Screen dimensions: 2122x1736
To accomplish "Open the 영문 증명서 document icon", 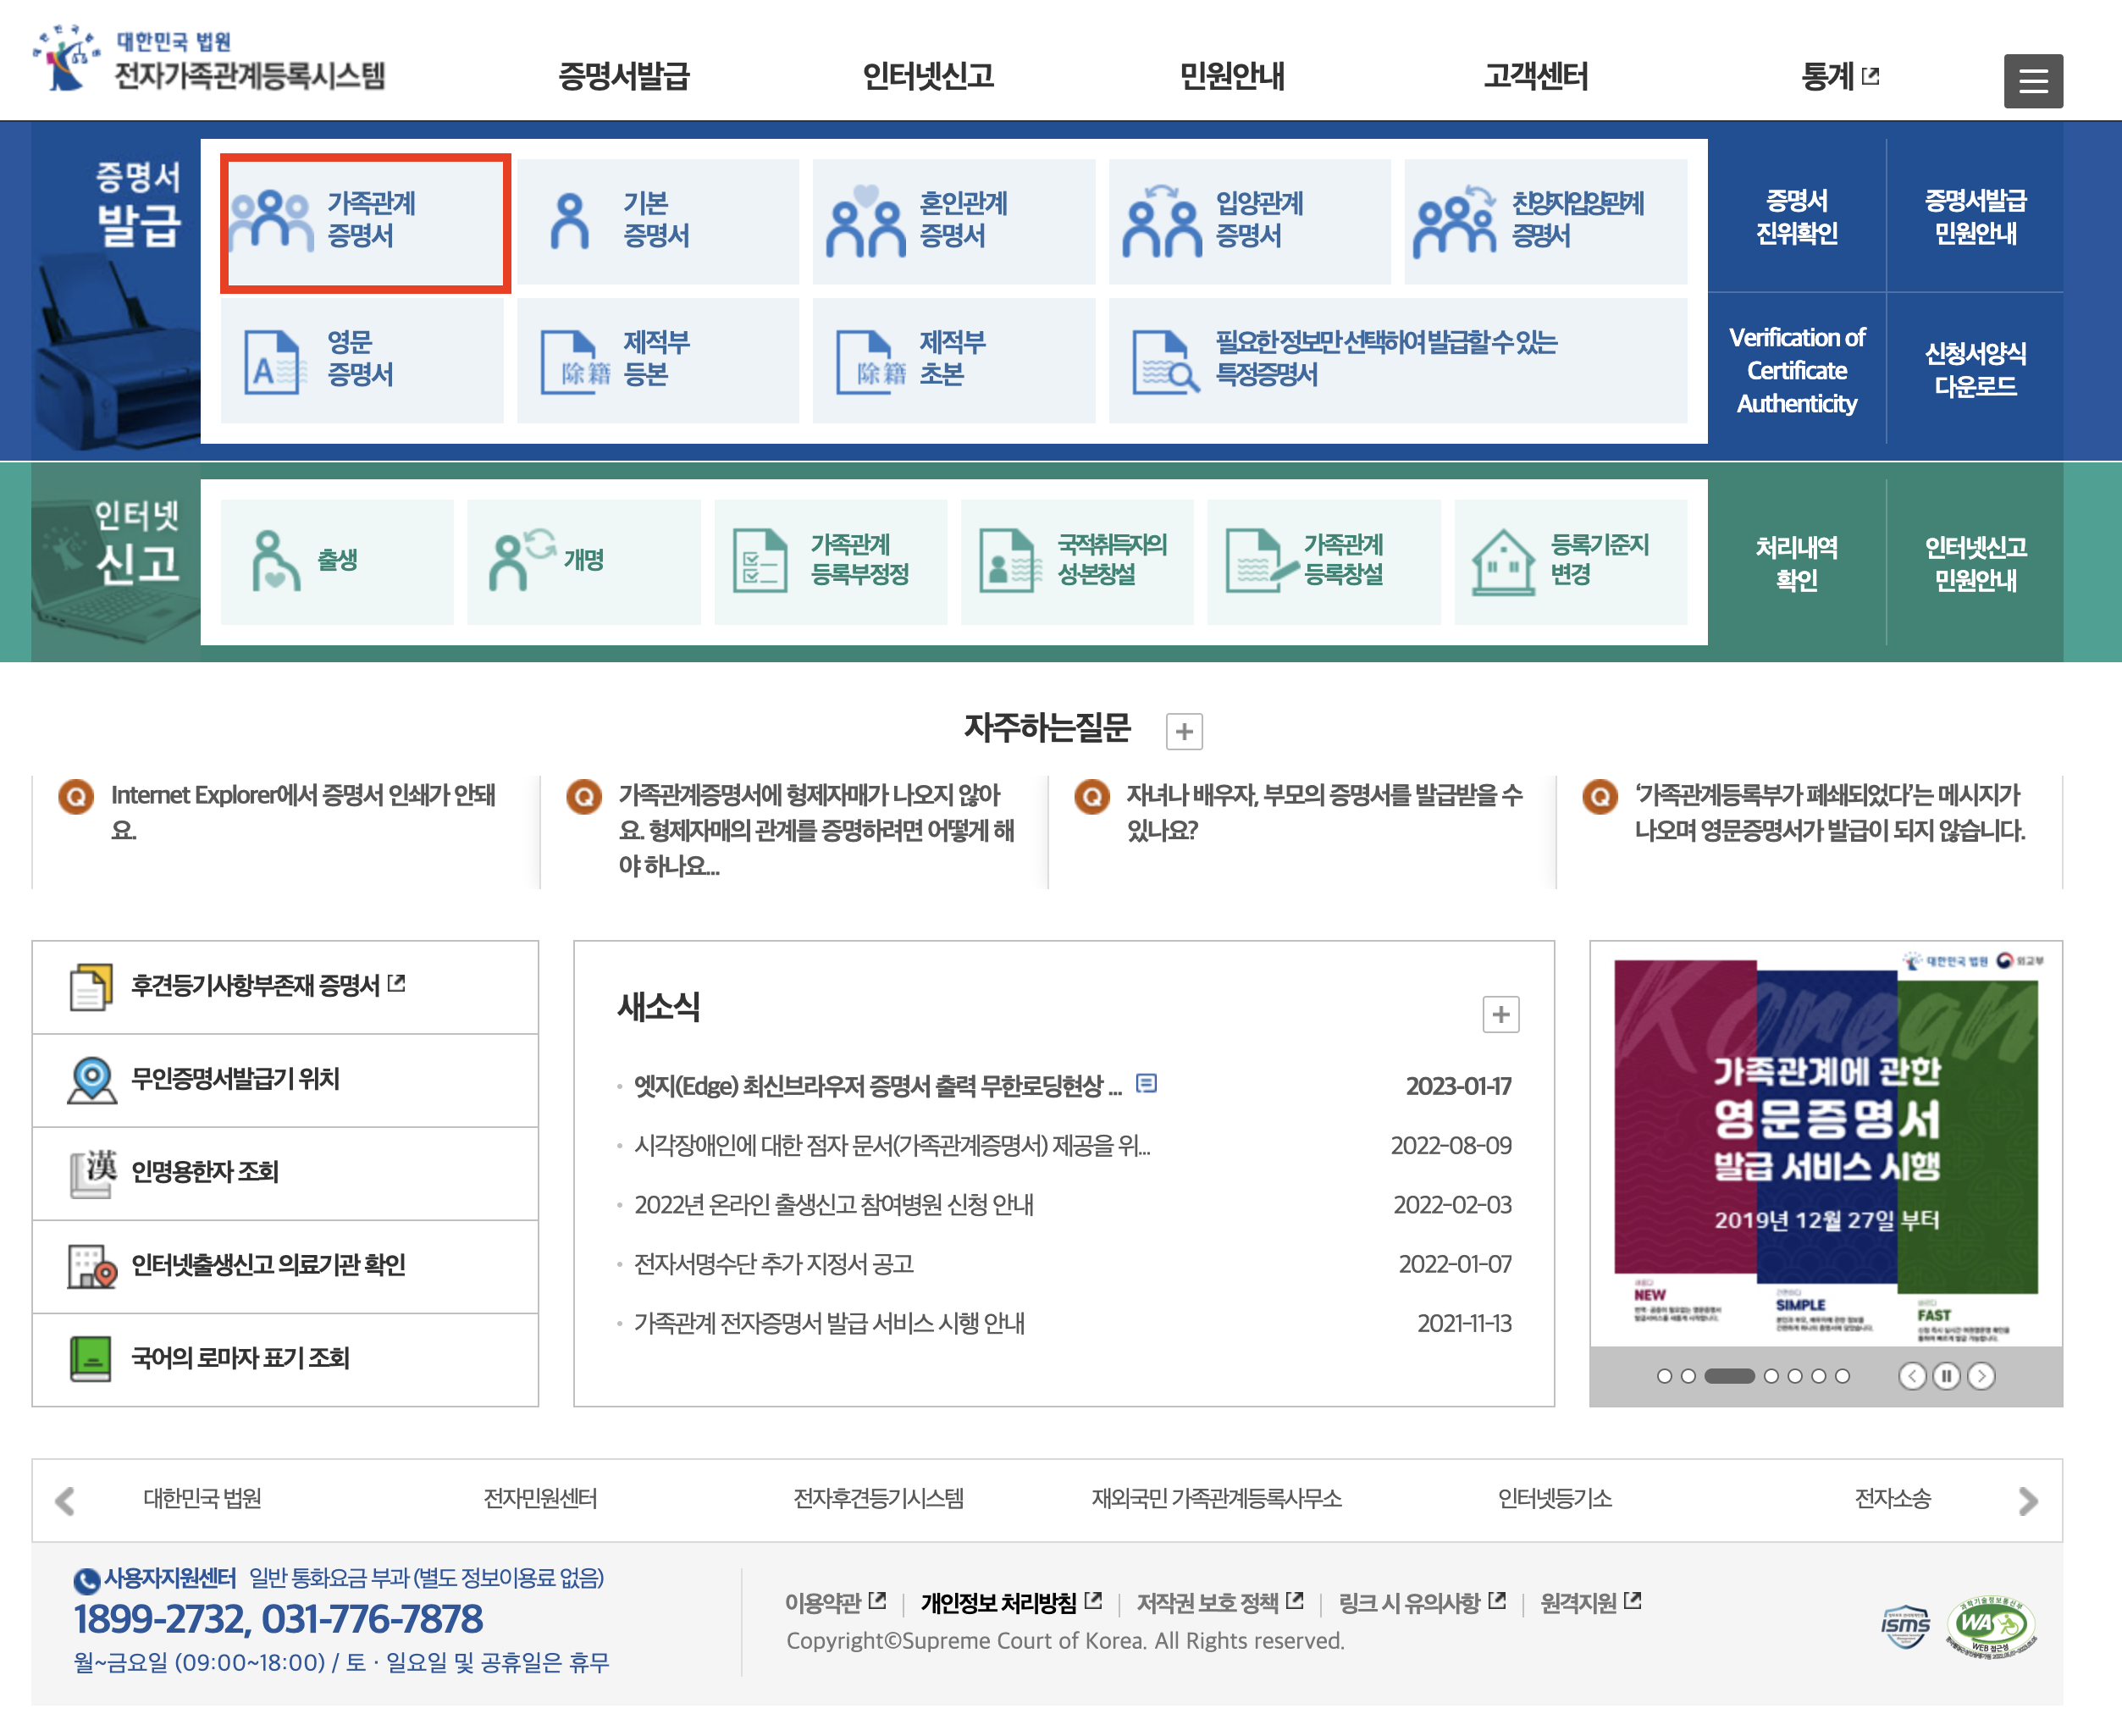I will click(x=271, y=361).
